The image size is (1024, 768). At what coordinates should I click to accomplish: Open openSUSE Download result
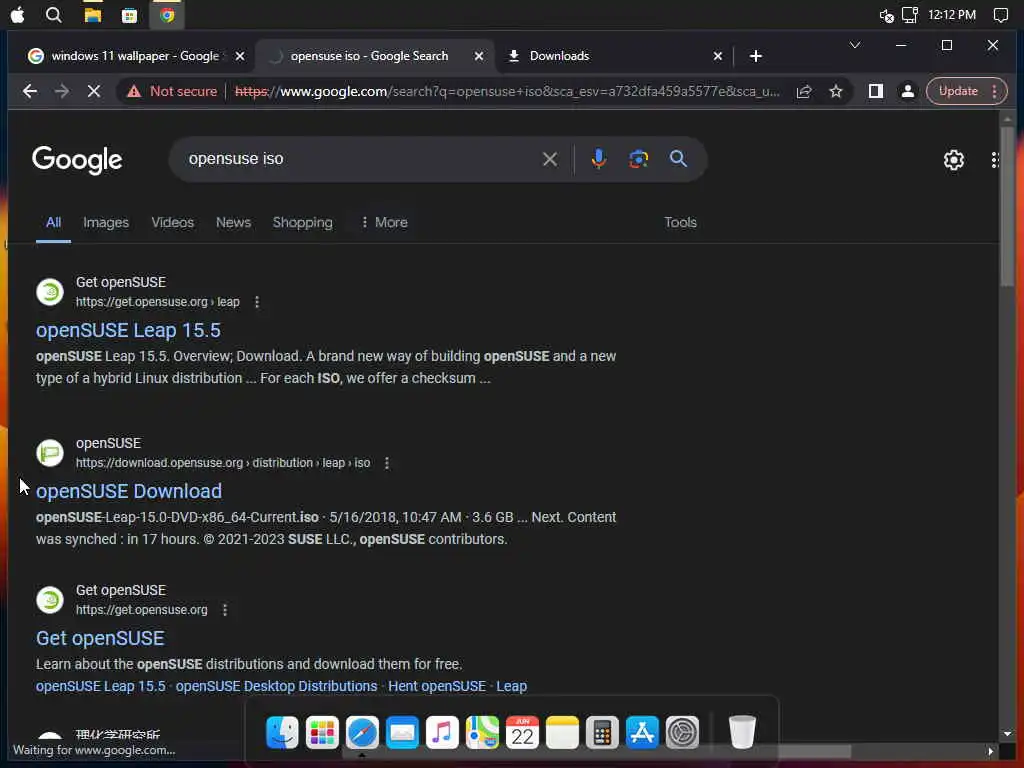[129, 491]
